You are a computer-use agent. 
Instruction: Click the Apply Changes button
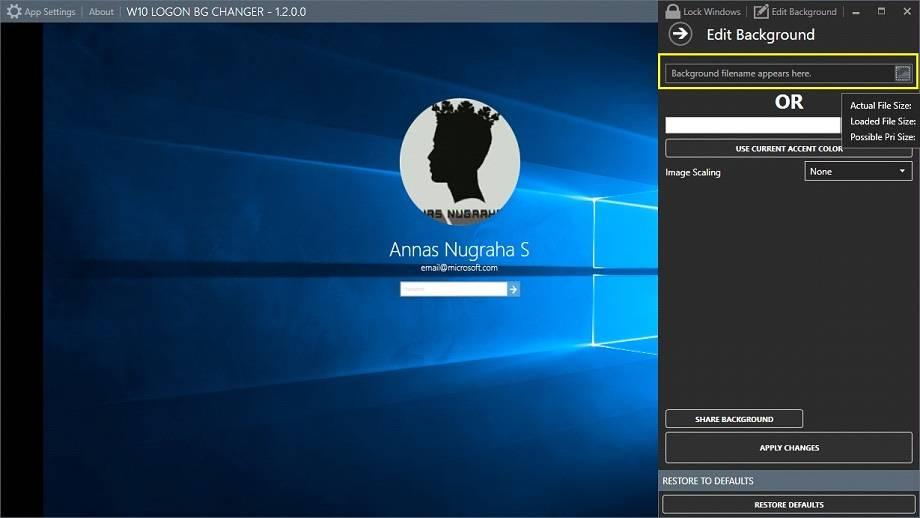point(789,448)
